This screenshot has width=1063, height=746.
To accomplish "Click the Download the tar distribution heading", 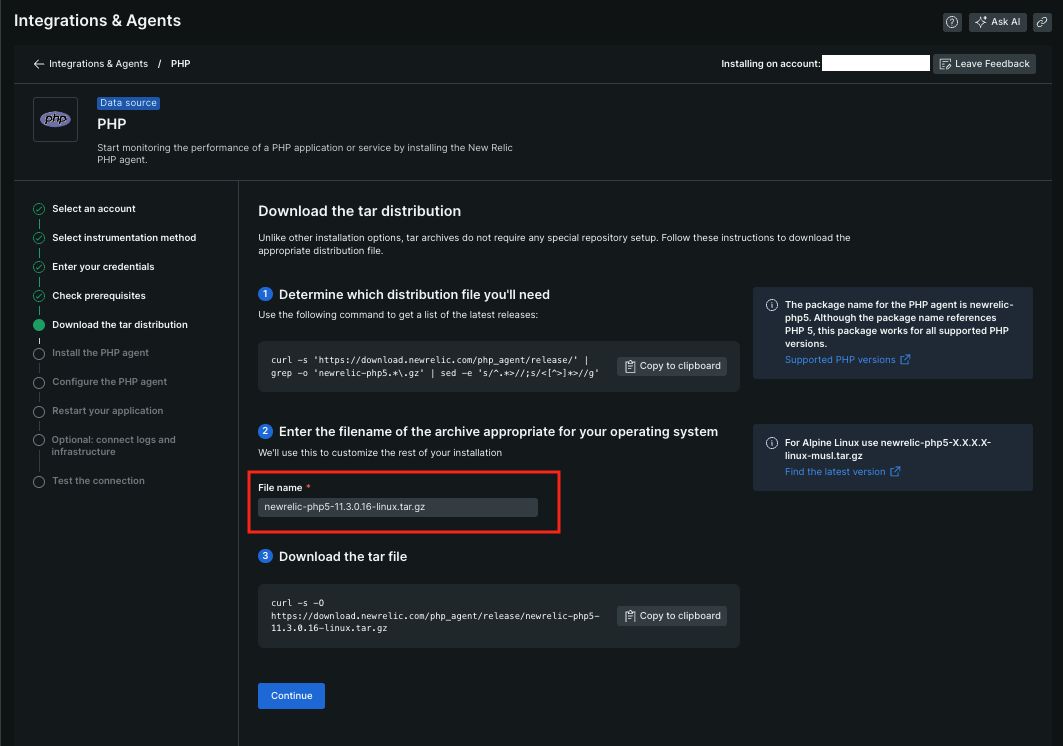I will (x=359, y=212).
